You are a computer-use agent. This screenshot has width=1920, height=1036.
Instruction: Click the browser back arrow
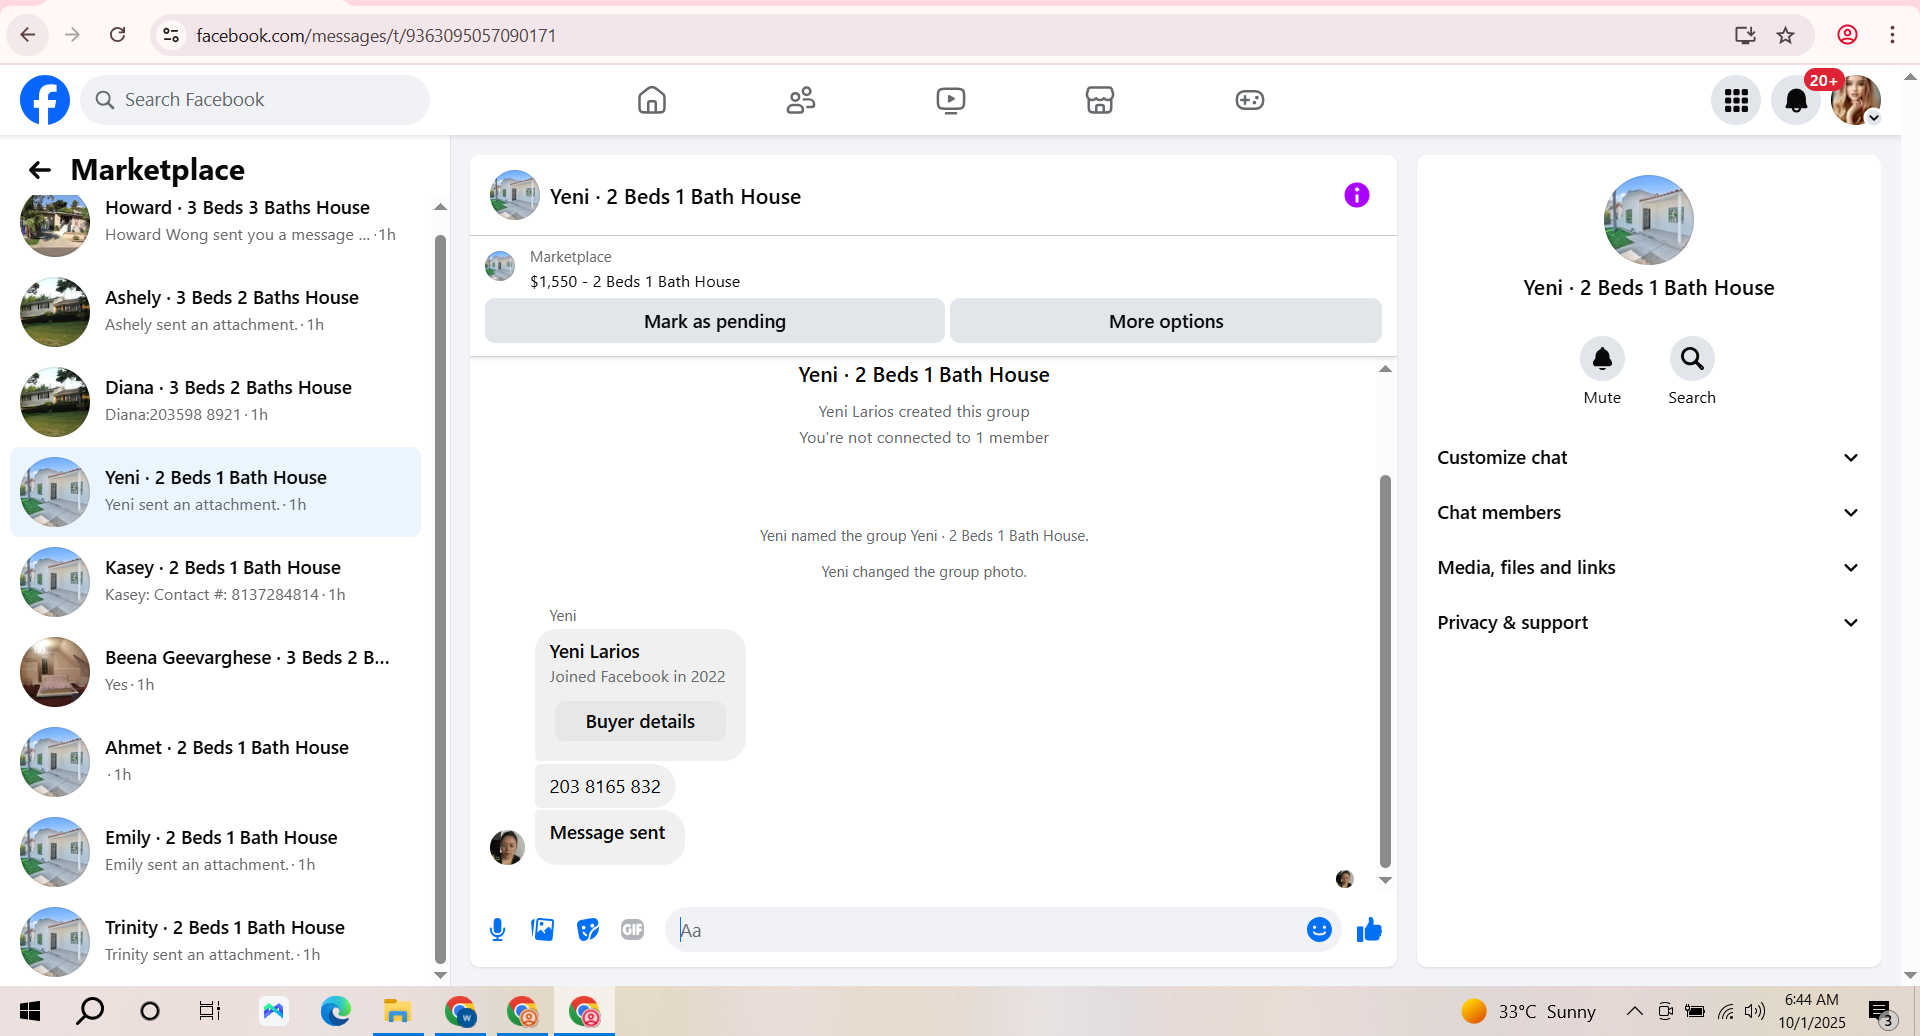(27, 35)
